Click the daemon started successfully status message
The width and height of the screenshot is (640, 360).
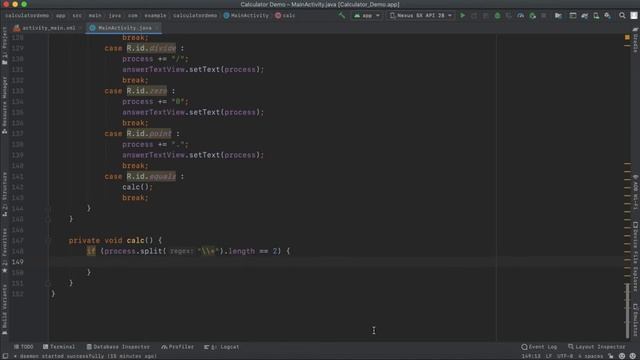coord(85,356)
